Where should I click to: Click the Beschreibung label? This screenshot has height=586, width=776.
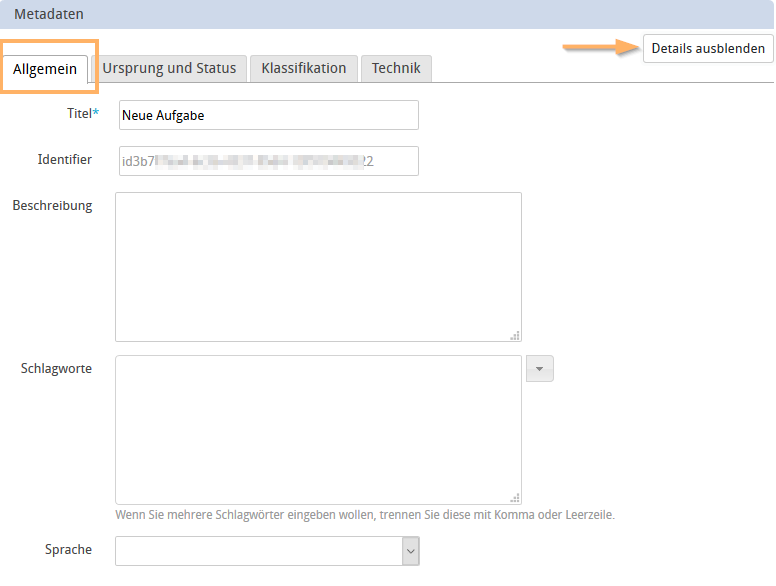(x=52, y=205)
